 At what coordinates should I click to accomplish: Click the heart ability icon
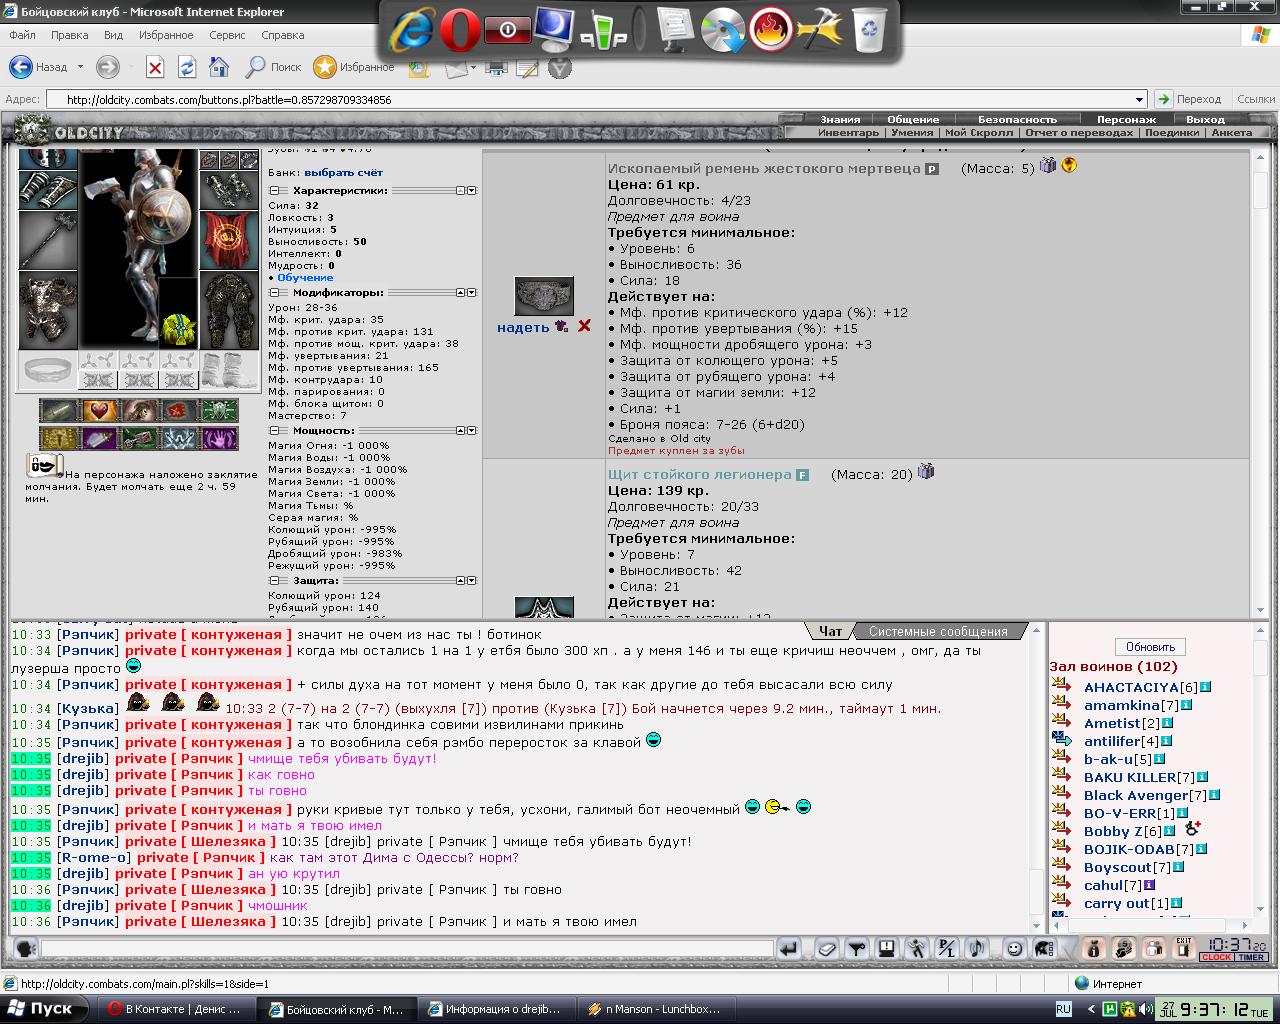pyautogui.click(x=98, y=410)
